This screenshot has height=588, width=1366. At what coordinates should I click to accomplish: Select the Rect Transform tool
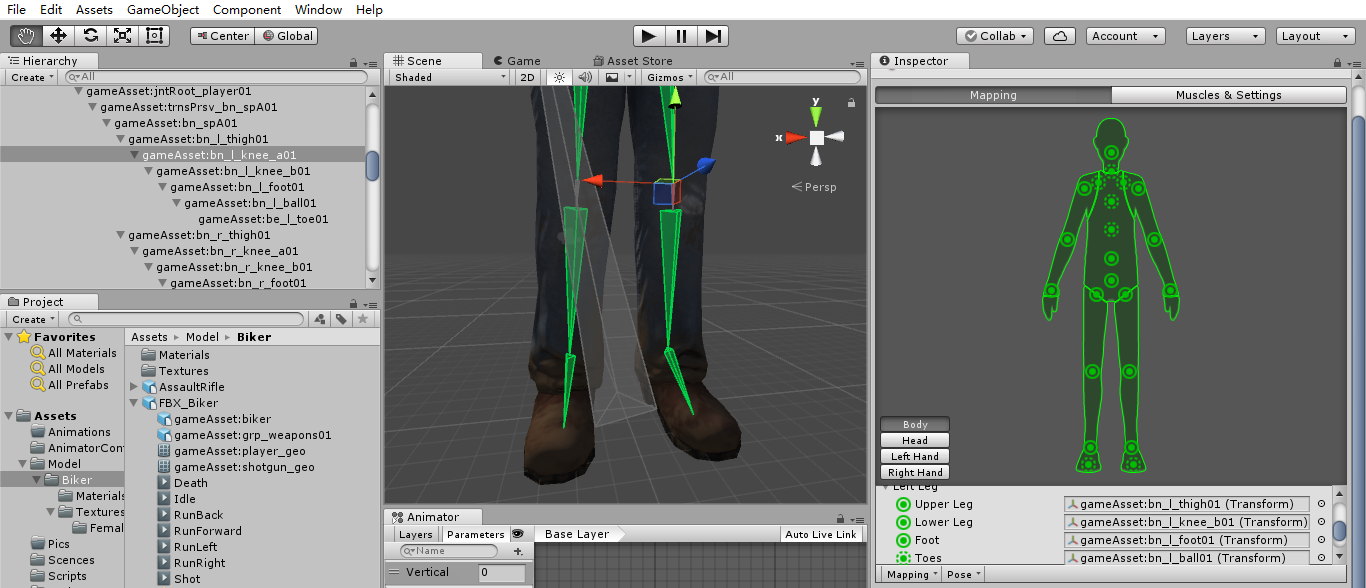click(154, 36)
